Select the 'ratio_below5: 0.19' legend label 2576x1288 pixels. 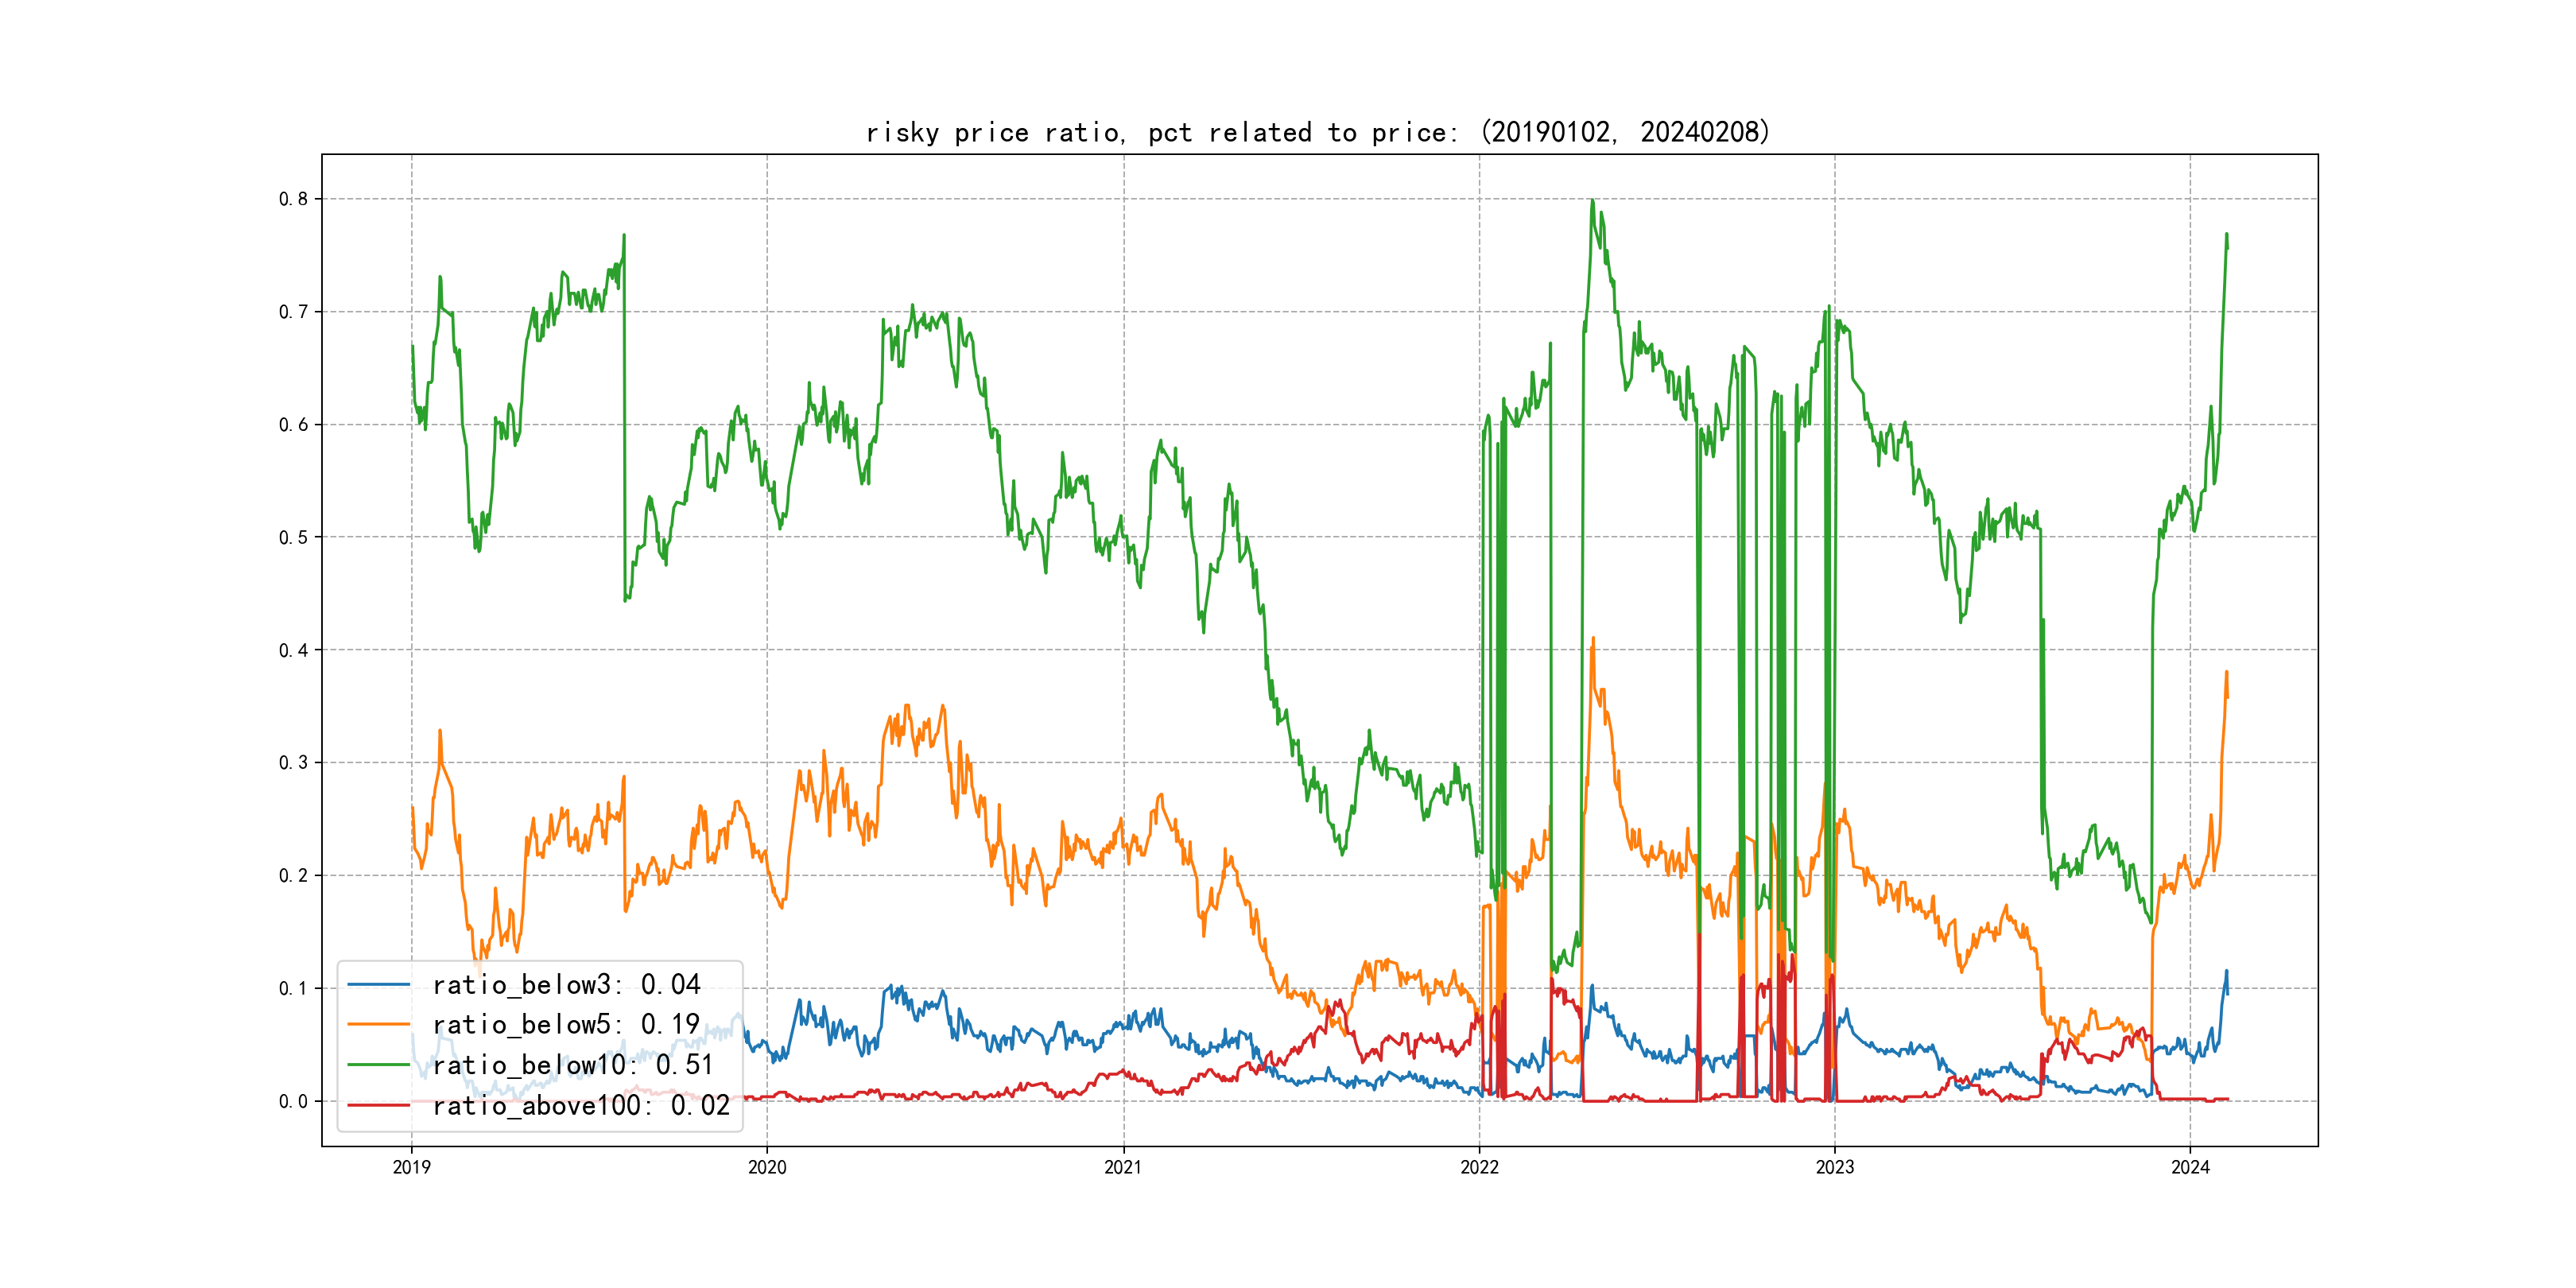pyautogui.click(x=566, y=1025)
